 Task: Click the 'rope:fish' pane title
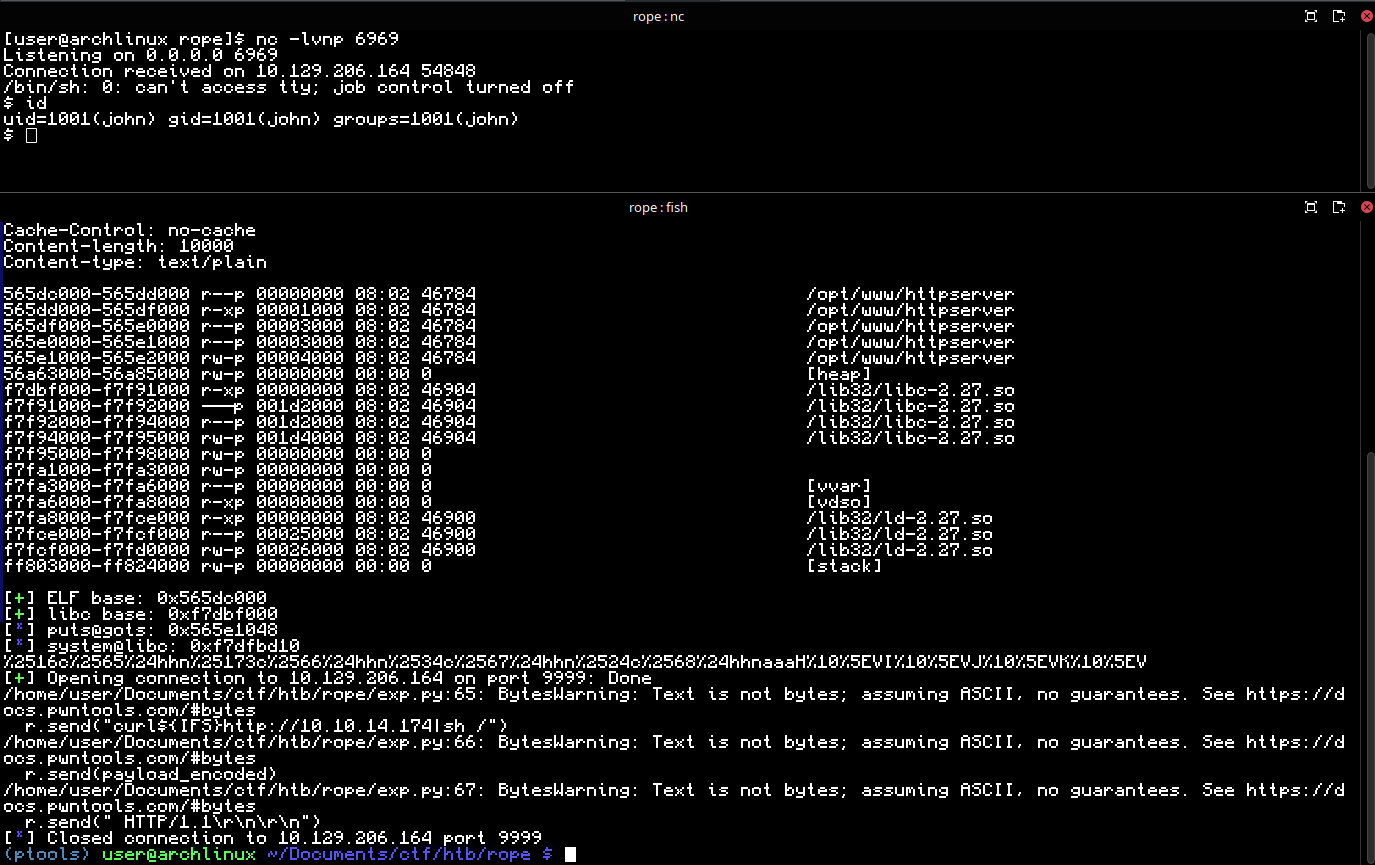tap(658, 207)
